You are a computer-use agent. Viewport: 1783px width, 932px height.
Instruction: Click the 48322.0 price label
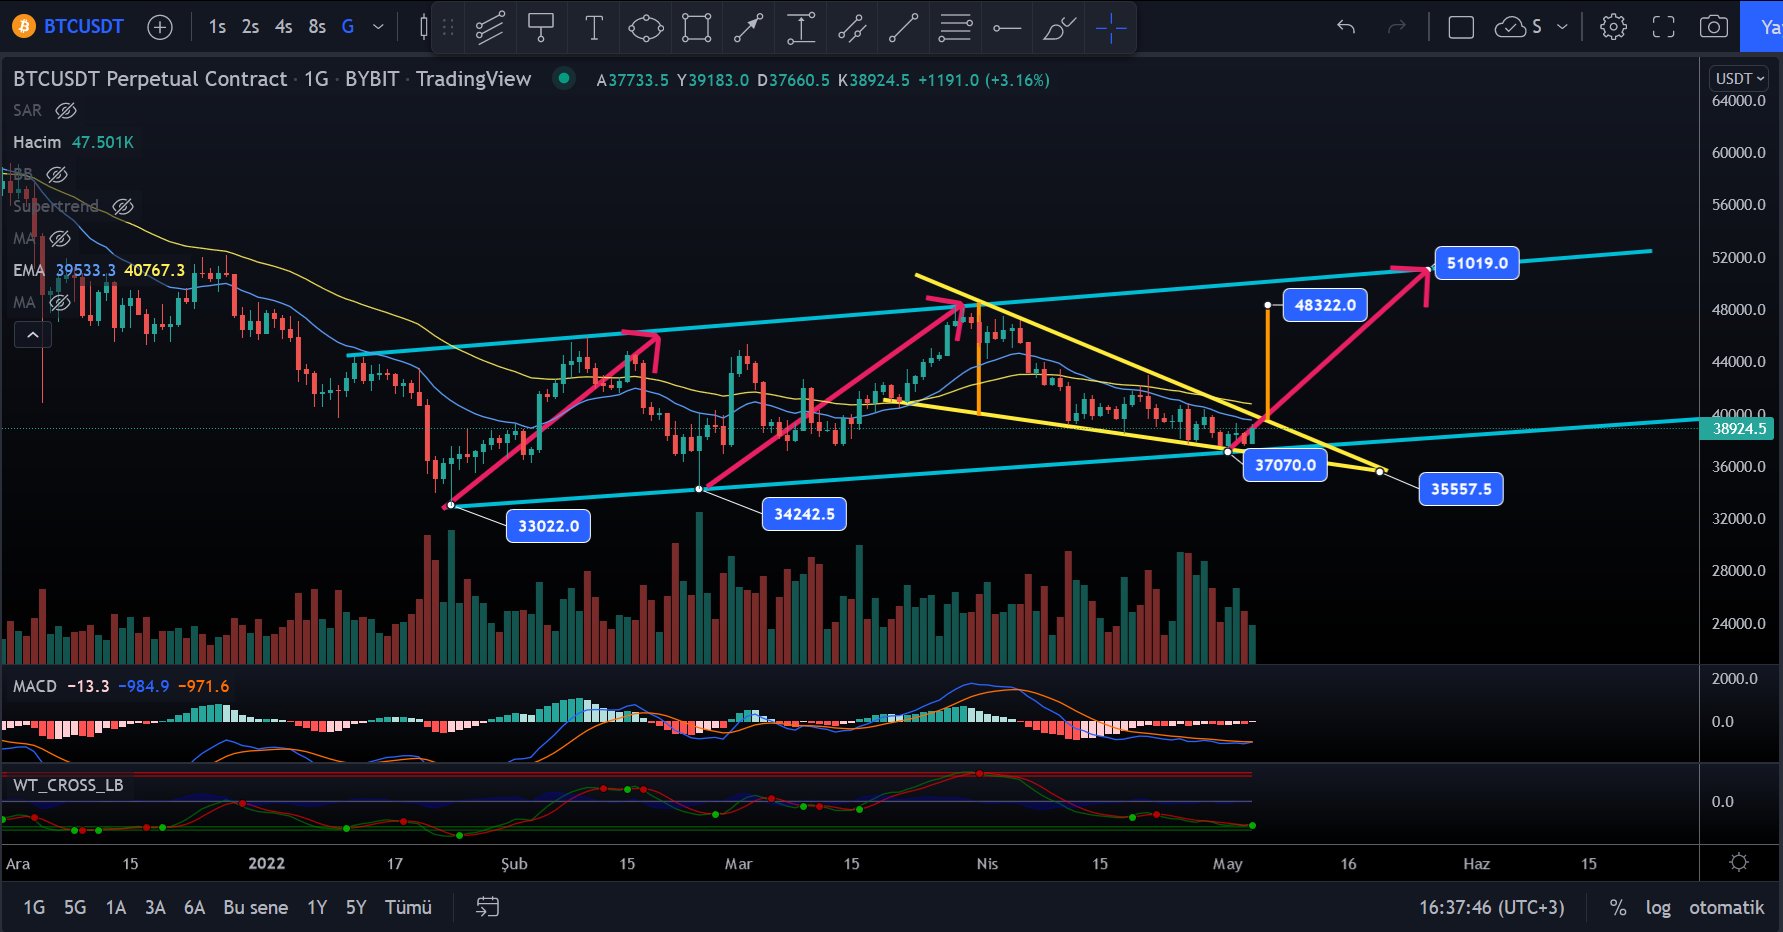click(1325, 305)
